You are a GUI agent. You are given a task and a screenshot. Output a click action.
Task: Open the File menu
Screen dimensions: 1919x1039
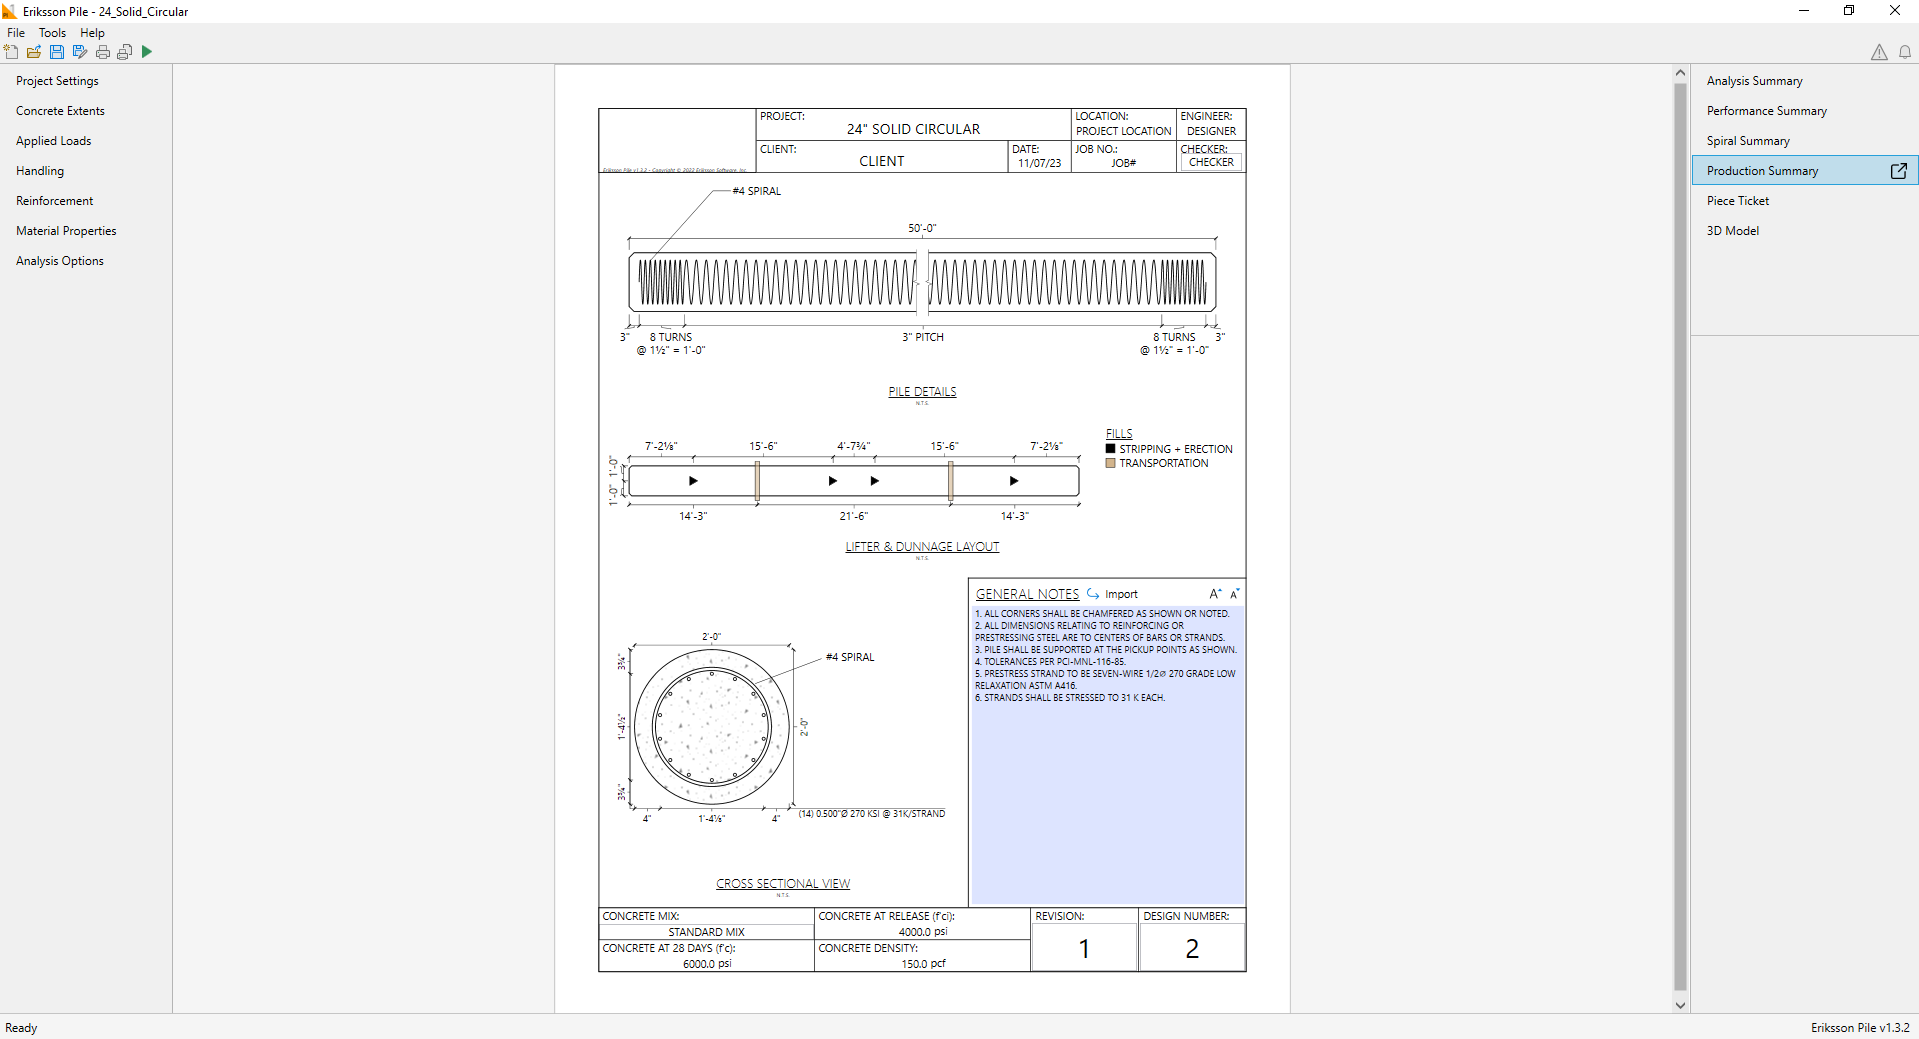pos(16,33)
